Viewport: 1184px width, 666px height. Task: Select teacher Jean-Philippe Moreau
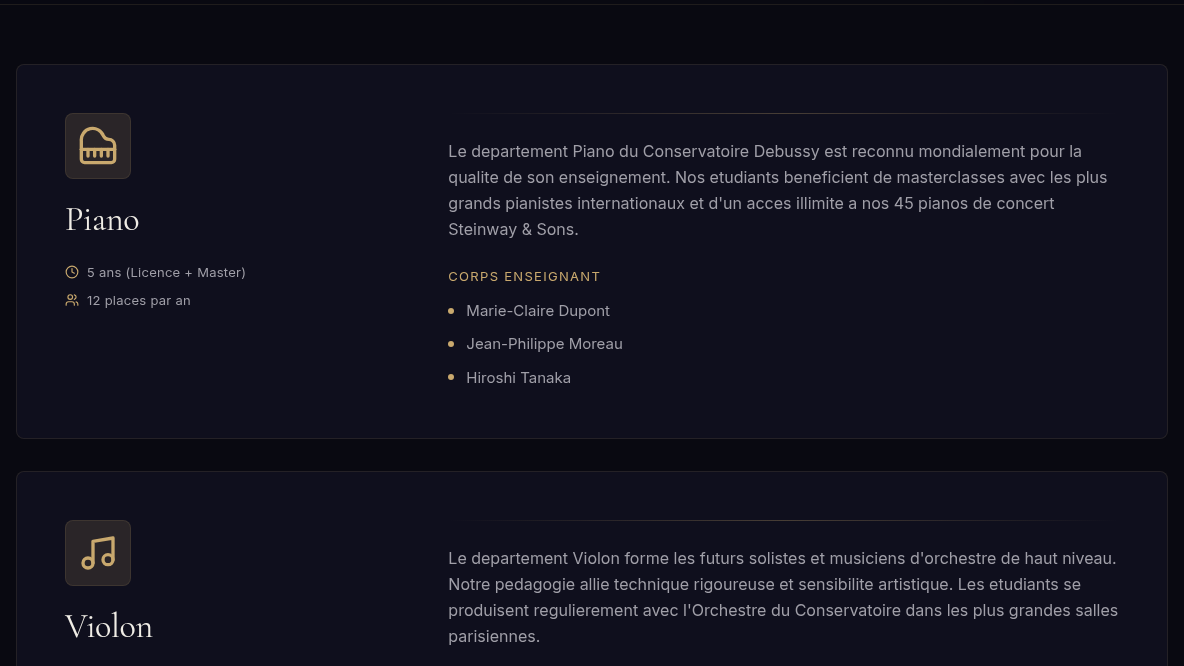coord(544,344)
